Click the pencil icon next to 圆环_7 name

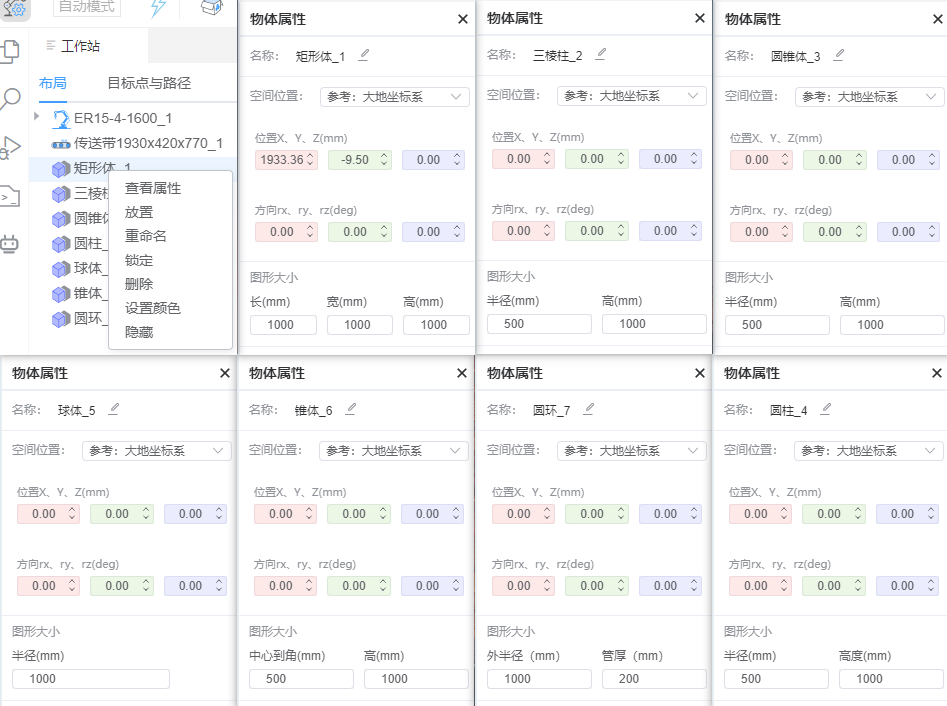pos(589,409)
